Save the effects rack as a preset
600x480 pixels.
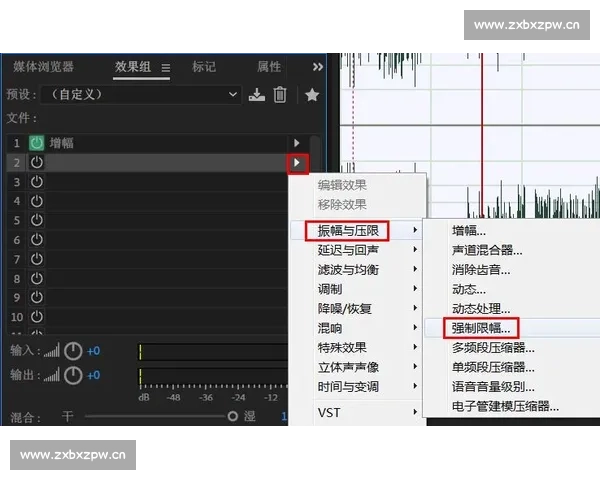pyautogui.click(x=256, y=95)
